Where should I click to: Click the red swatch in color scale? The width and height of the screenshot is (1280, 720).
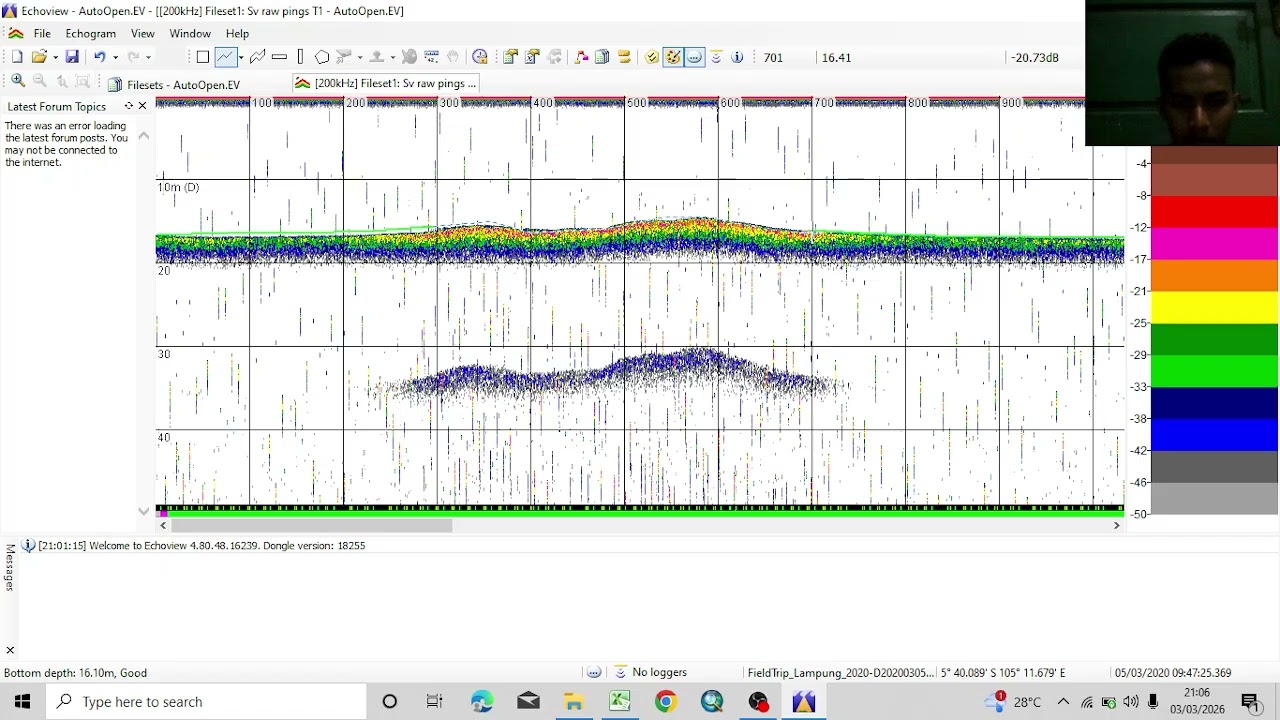point(1214,211)
